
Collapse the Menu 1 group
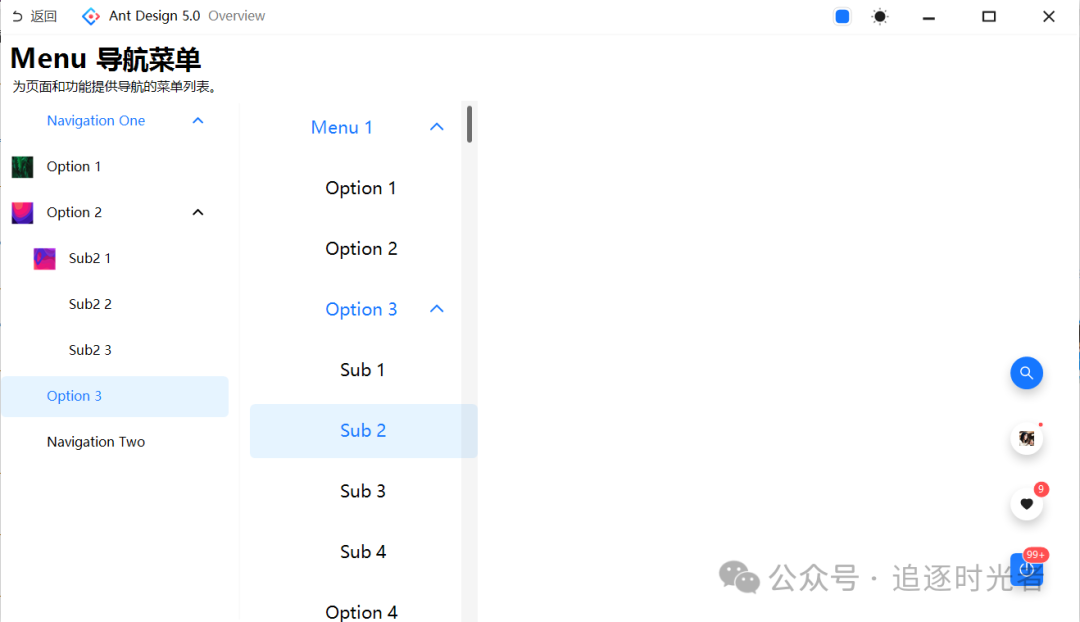pyautogui.click(x=437, y=127)
